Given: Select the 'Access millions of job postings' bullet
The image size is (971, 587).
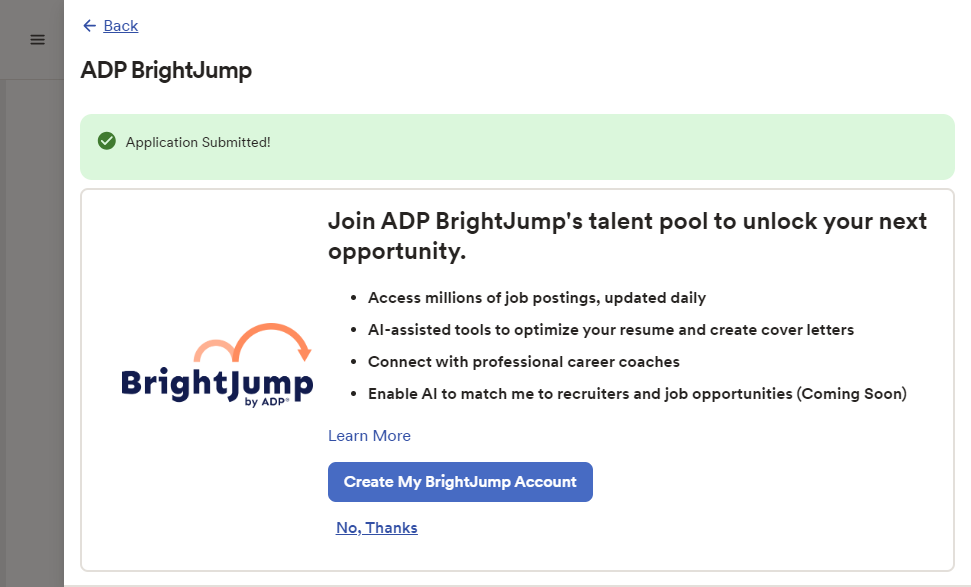Looking at the screenshot, I should (x=537, y=297).
